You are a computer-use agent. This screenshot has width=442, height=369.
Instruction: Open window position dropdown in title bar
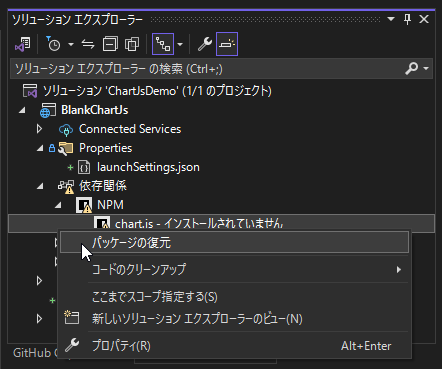click(391, 19)
